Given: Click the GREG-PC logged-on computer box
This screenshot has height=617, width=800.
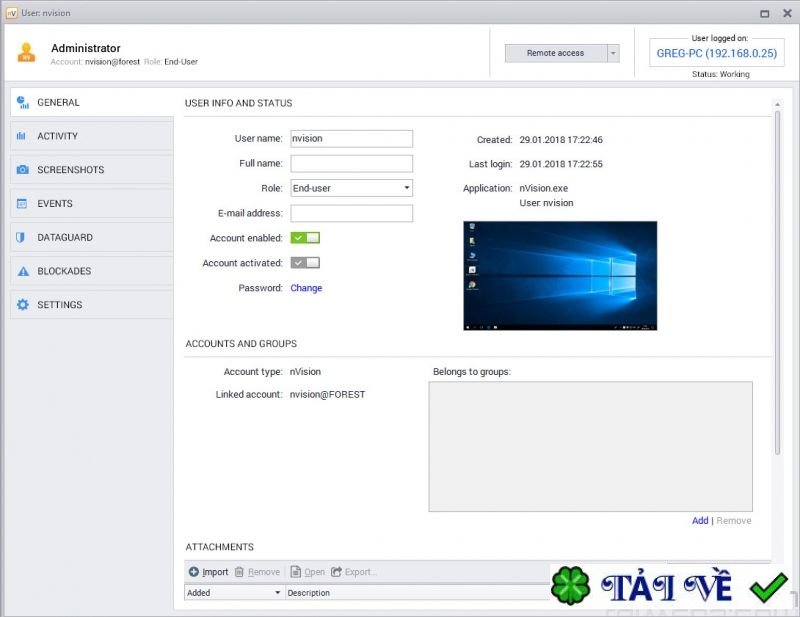Looking at the screenshot, I should click(716, 53).
